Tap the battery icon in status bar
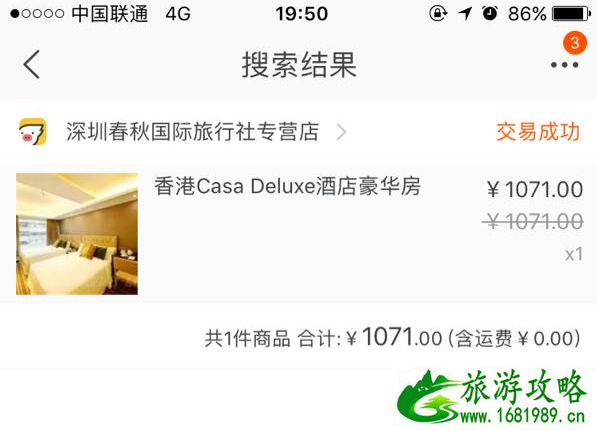The height and width of the screenshot is (431, 597). (x=571, y=14)
